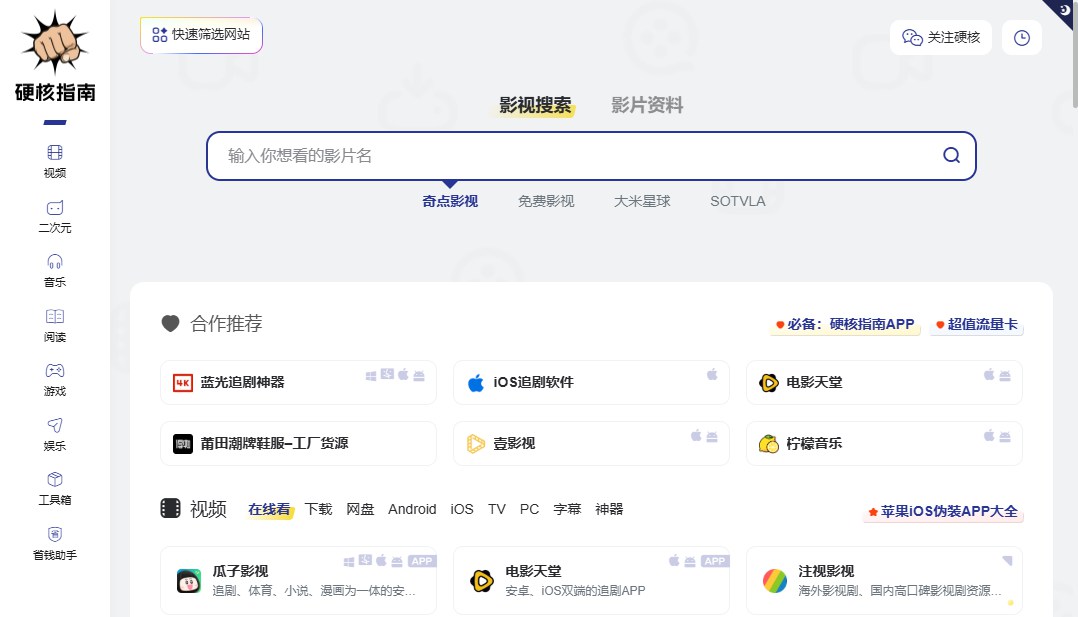Image resolution: width=1078 pixels, height=617 pixels.
Task: Open the 工具箱 box category
Action: [x=55, y=489]
